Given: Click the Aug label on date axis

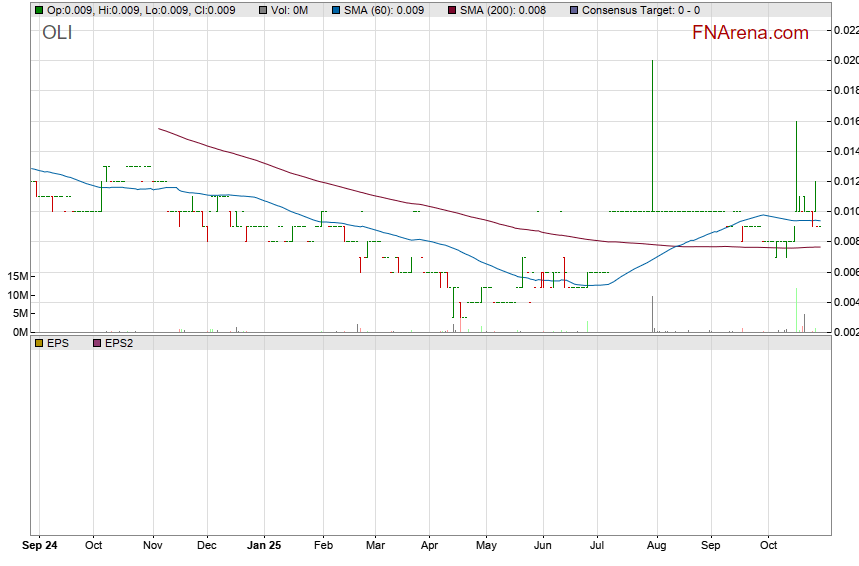Looking at the screenshot, I should click(x=657, y=547).
